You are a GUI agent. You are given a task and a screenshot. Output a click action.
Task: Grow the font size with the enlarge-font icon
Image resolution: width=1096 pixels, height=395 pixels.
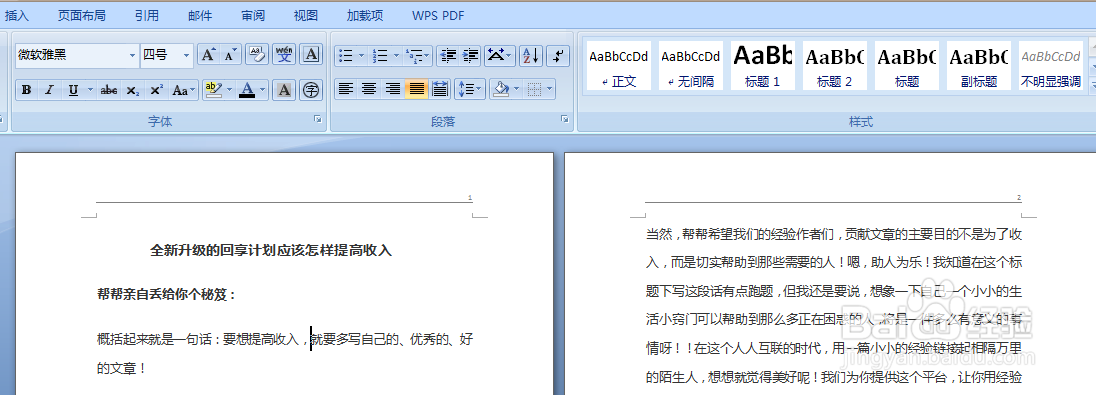click(x=208, y=55)
